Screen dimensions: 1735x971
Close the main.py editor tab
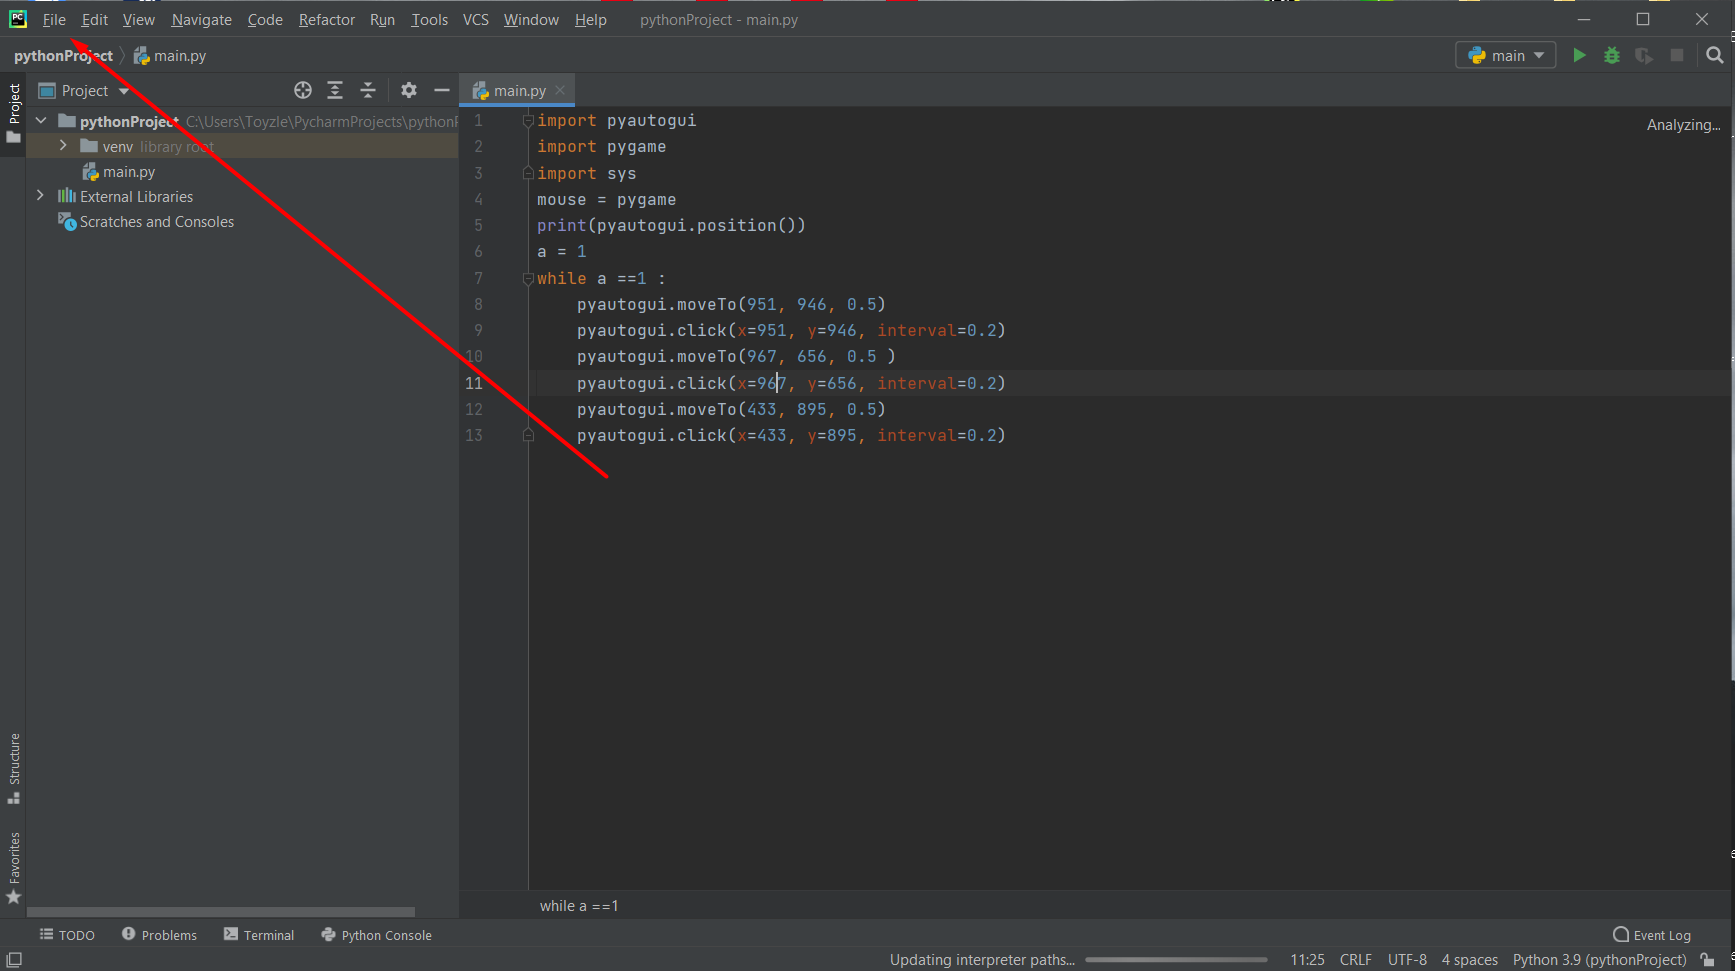pyautogui.click(x=560, y=91)
